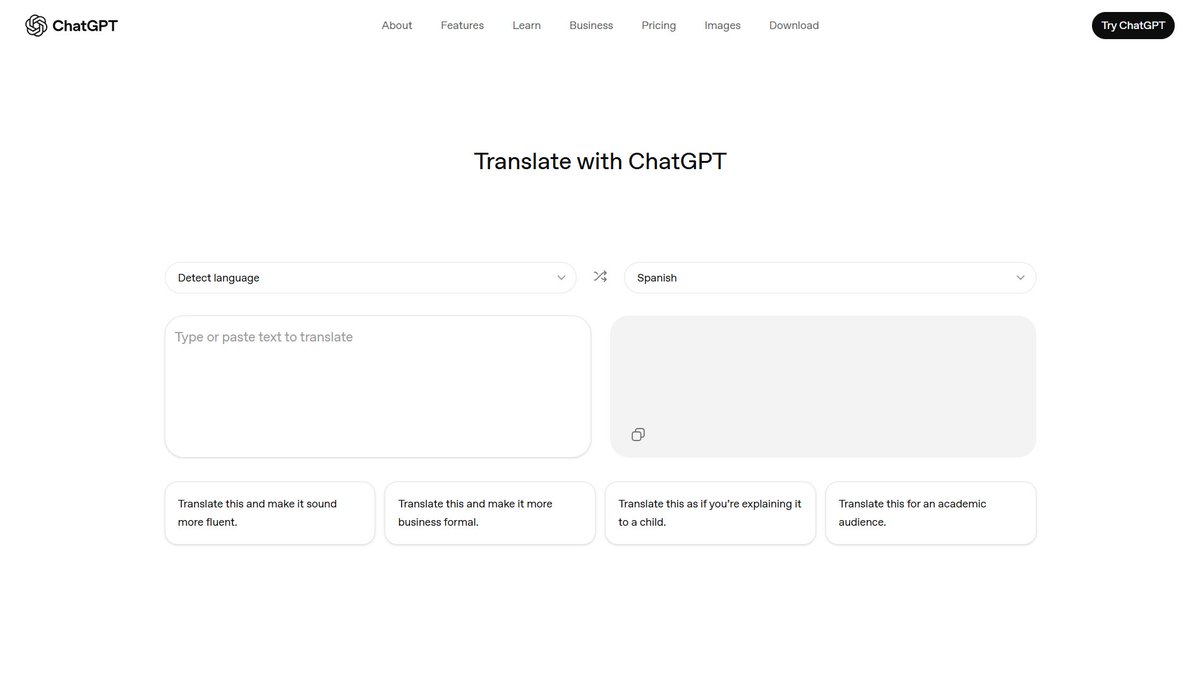Open the About menu item
This screenshot has height=681, width=1200.
397,26
